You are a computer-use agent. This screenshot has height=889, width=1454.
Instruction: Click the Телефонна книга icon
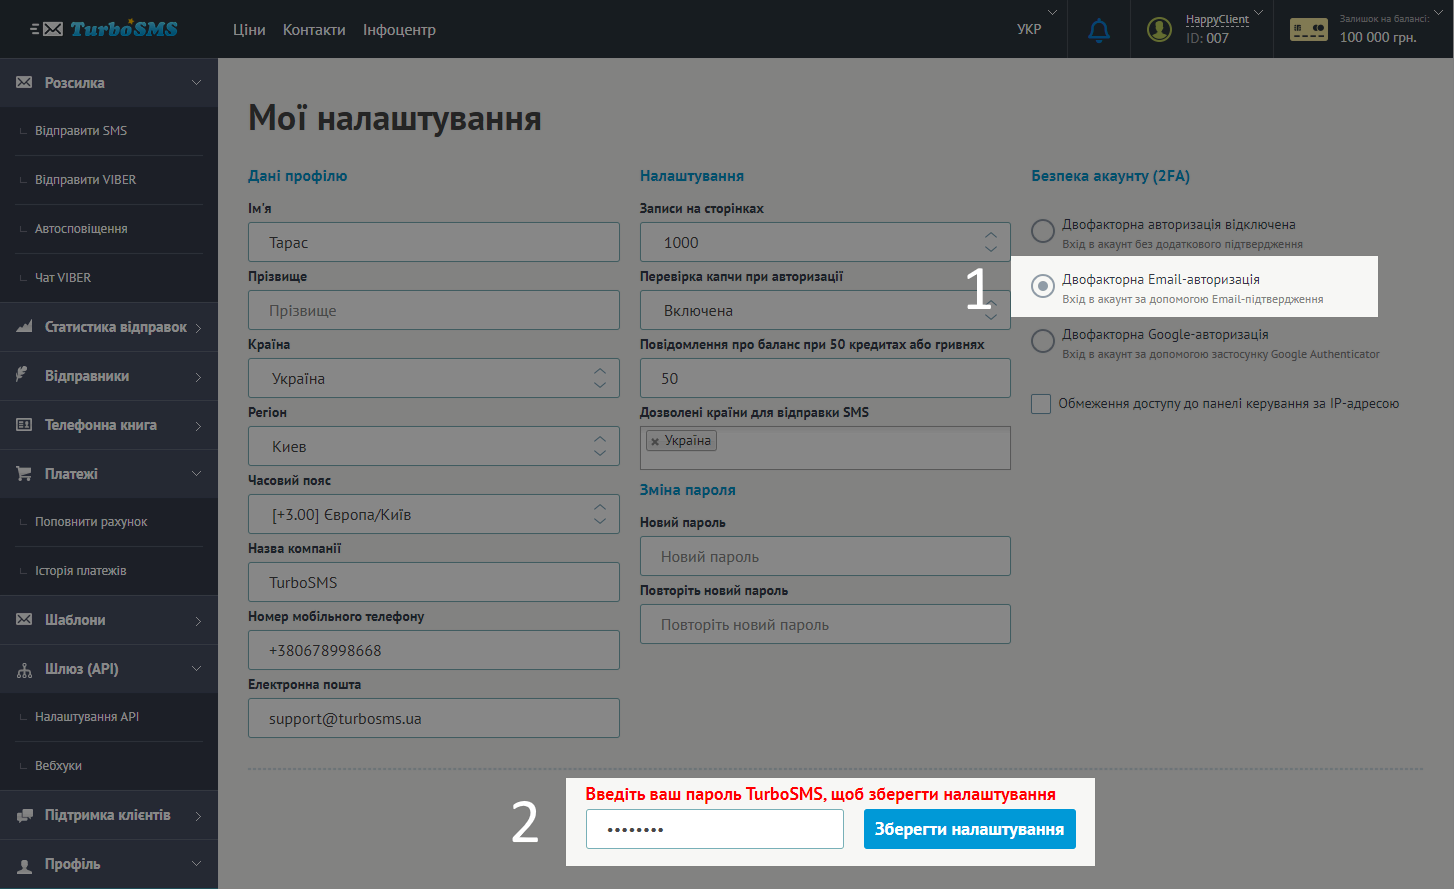coord(24,425)
